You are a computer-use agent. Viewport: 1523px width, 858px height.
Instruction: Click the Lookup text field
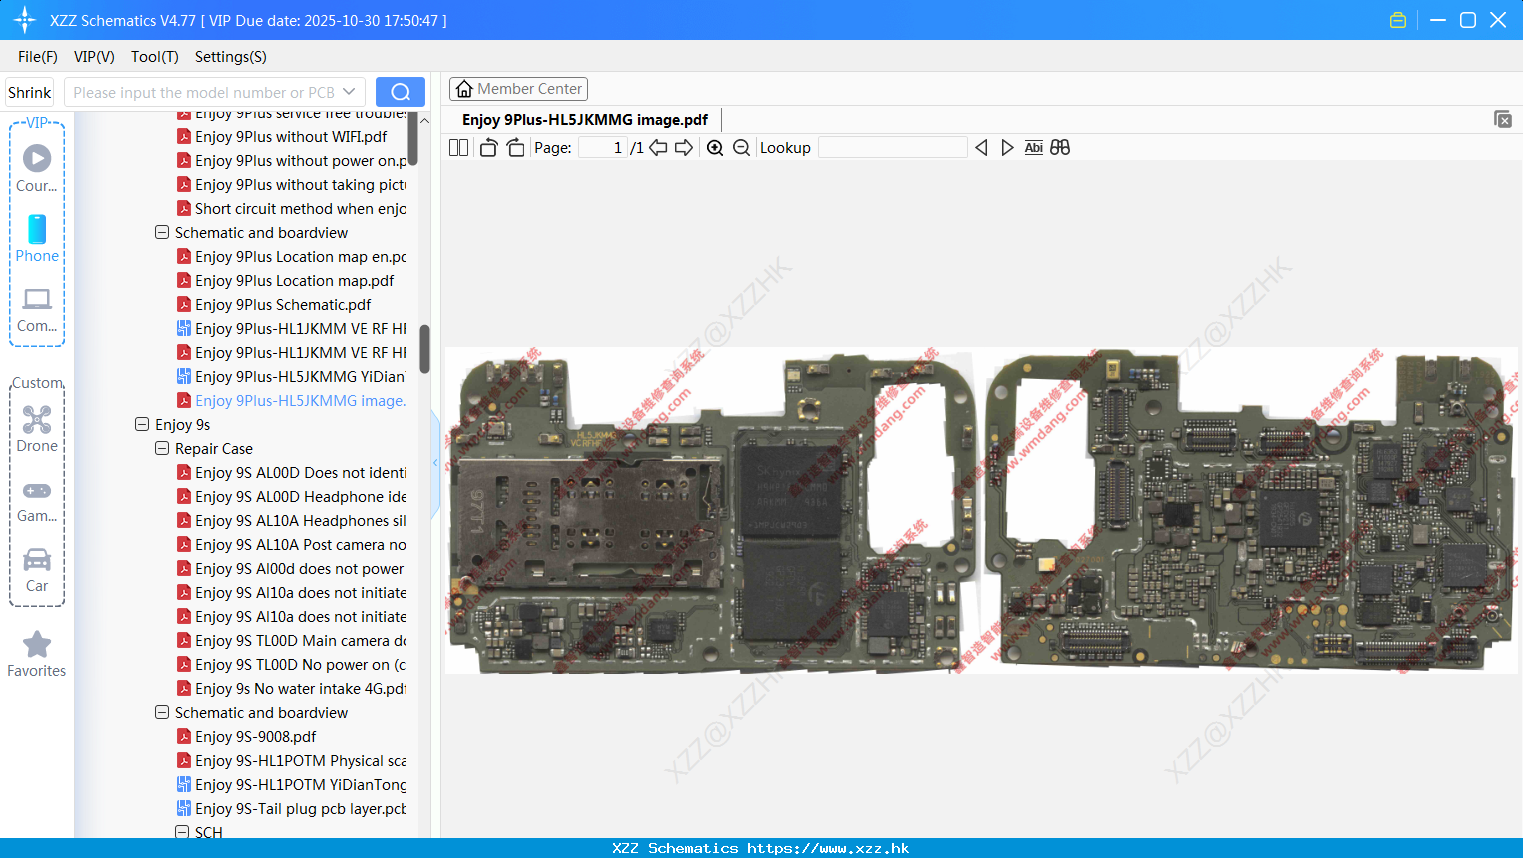892,148
